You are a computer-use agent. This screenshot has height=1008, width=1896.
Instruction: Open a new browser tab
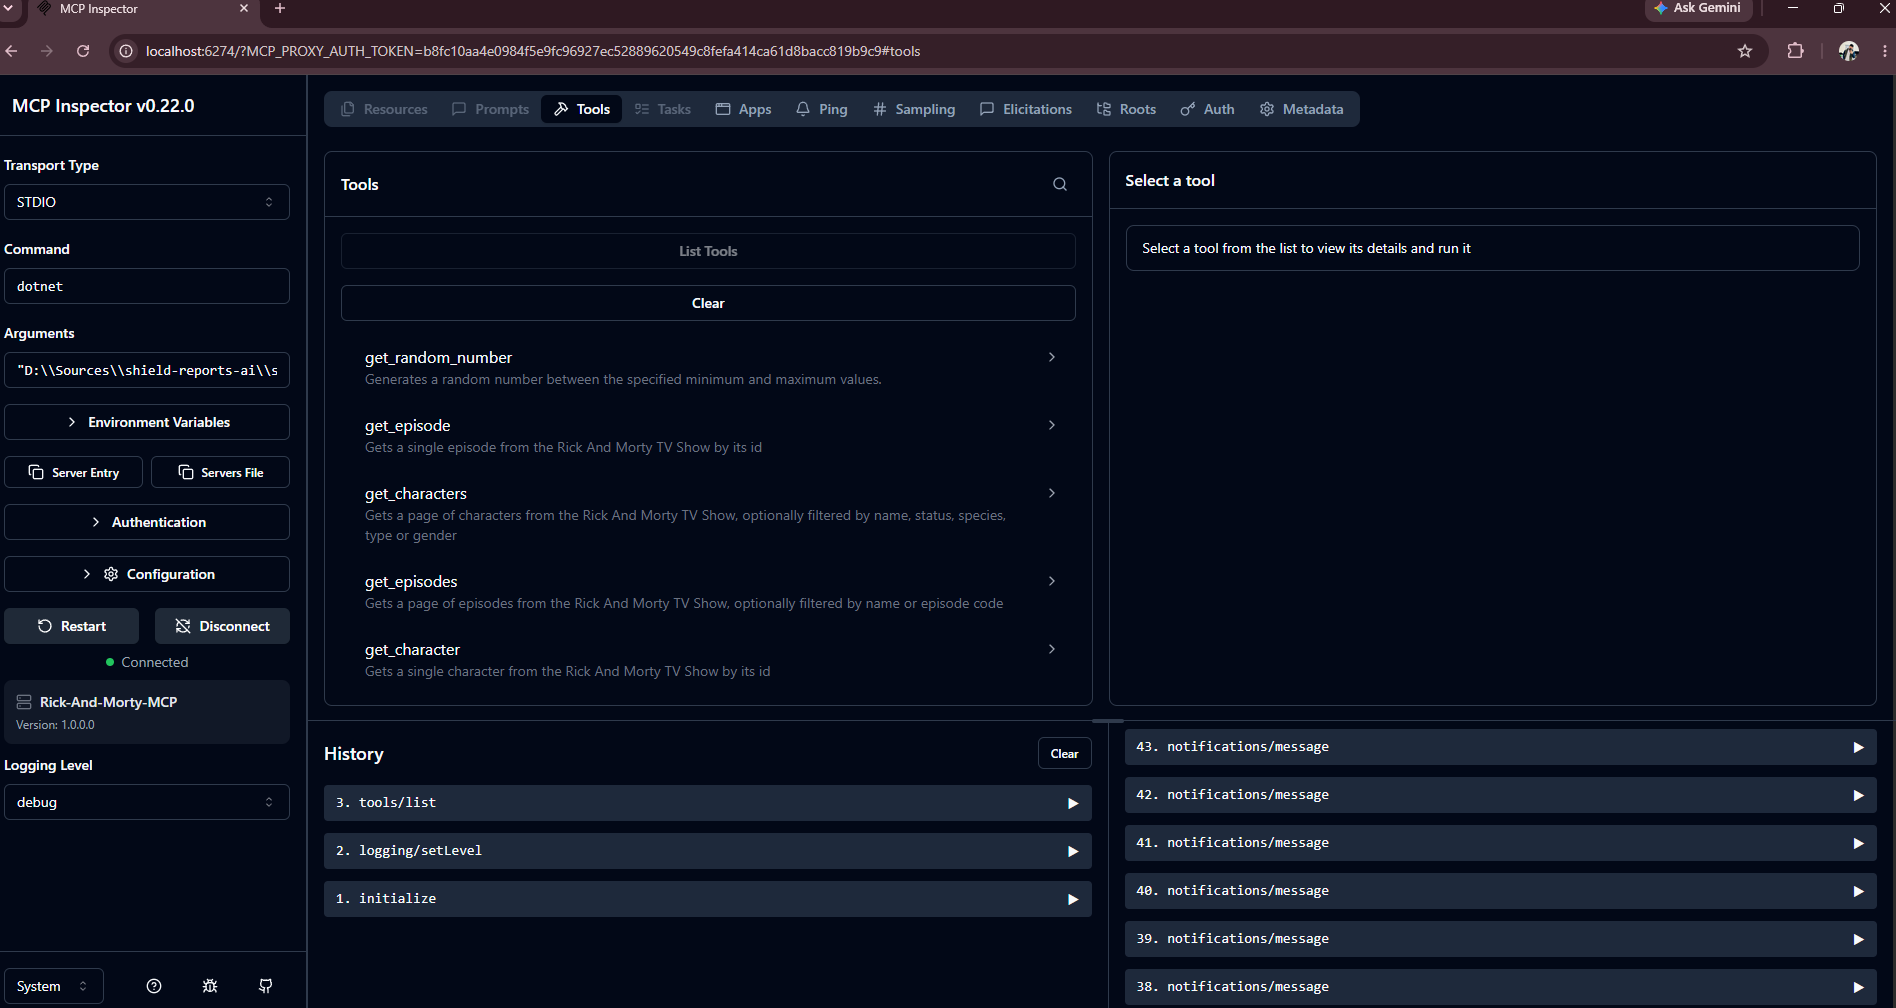coord(280,9)
